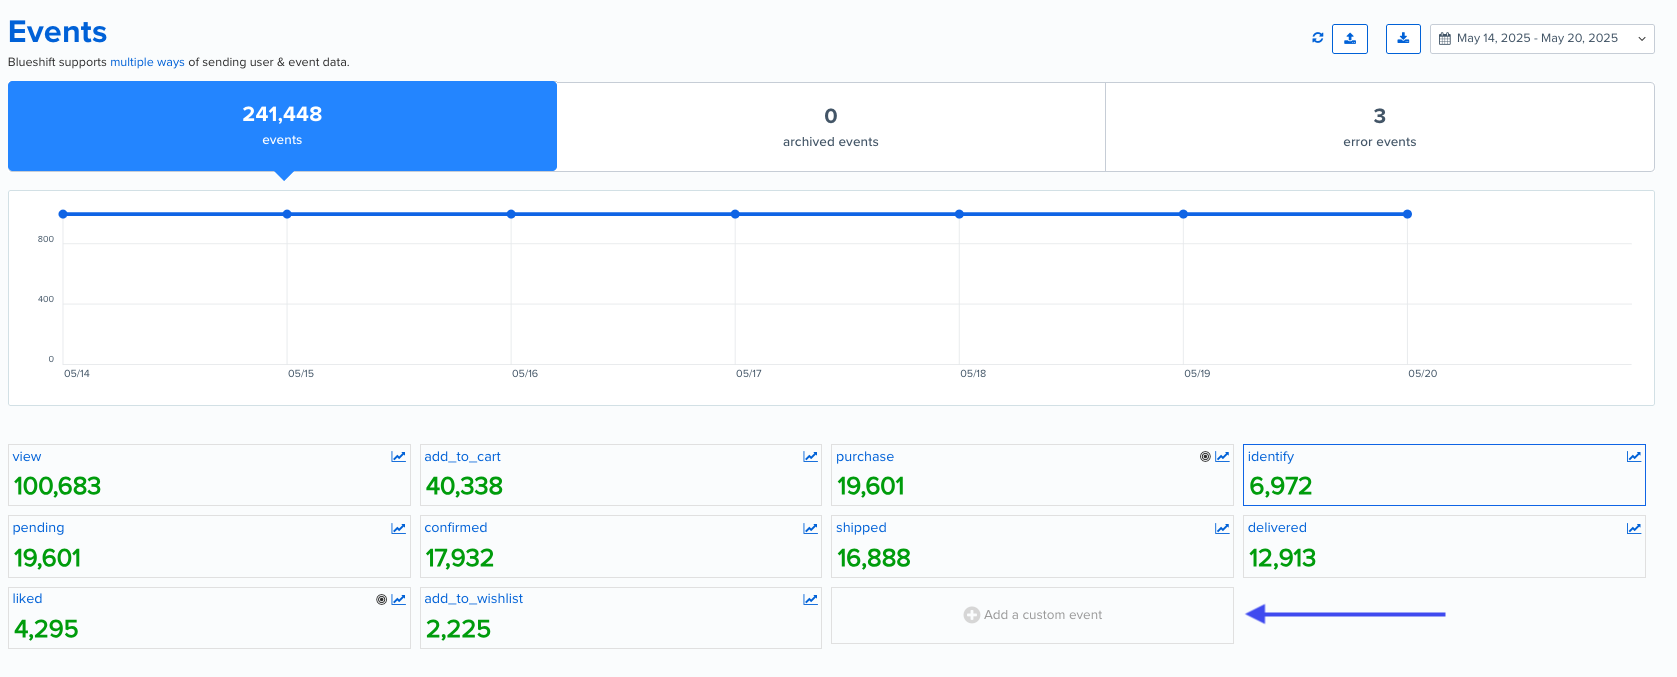
Task: Click the 4,295 liked count
Action: (x=46, y=629)
